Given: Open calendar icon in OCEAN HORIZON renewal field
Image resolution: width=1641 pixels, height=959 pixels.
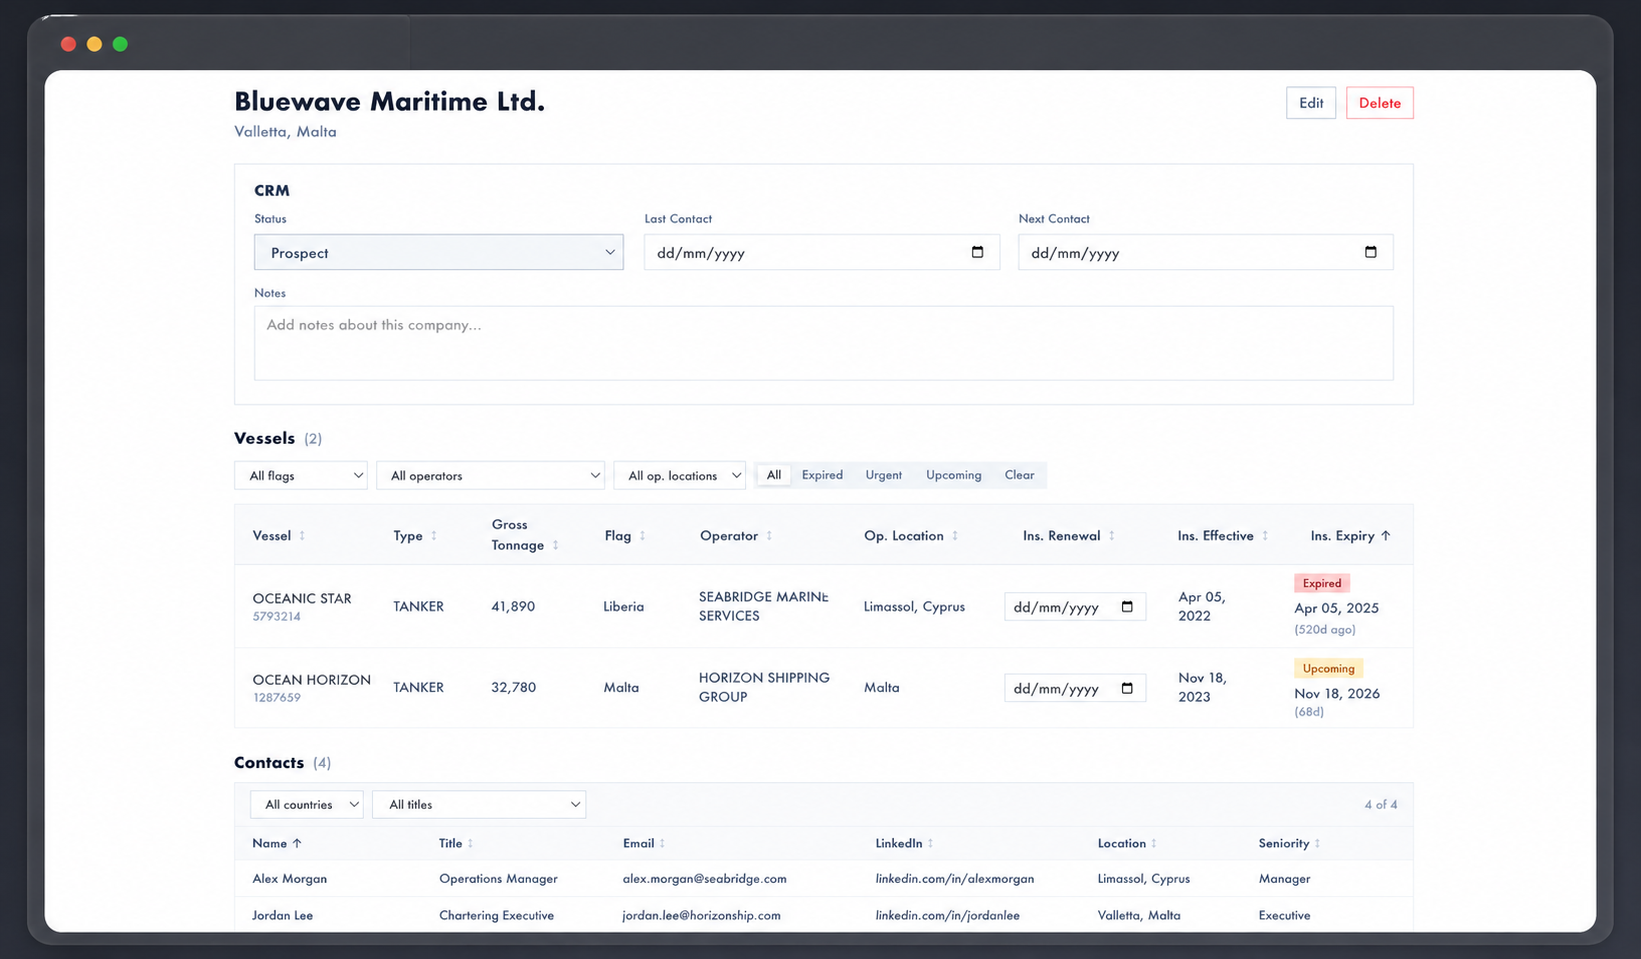Looking at the screenshot, I should [x=1127, y=688].
